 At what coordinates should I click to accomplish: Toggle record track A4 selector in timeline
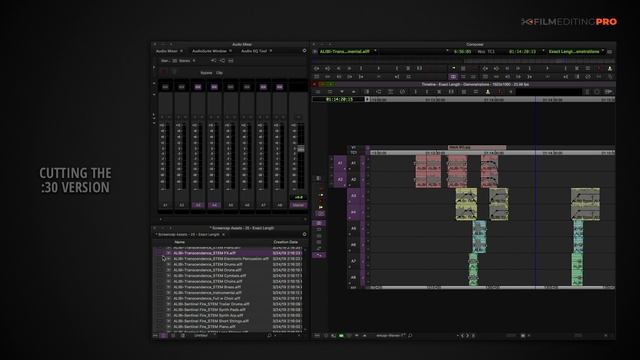[x=353, y=212]
